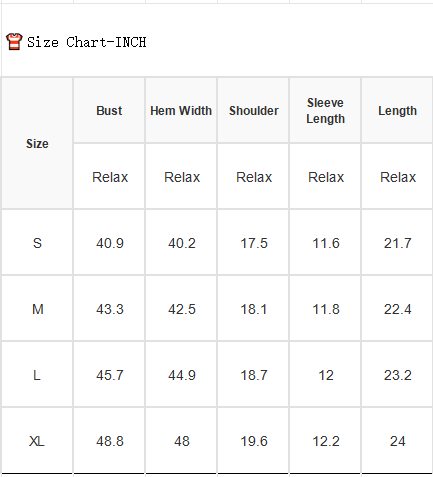Select the size M row label
The height and width of the screenshot is (477, 433).
[x=37, y=309]
